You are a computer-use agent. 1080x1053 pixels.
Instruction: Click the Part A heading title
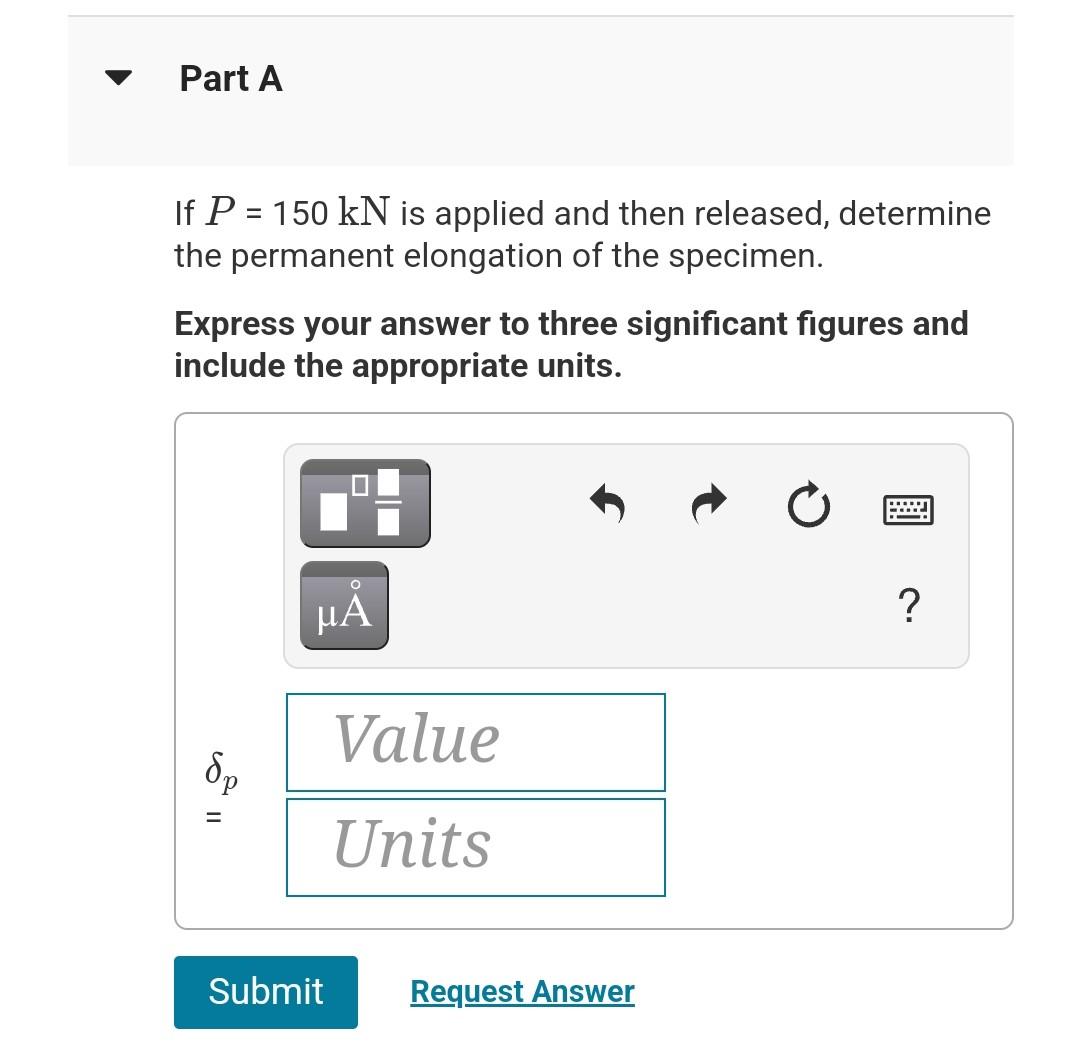pos(231,78)
